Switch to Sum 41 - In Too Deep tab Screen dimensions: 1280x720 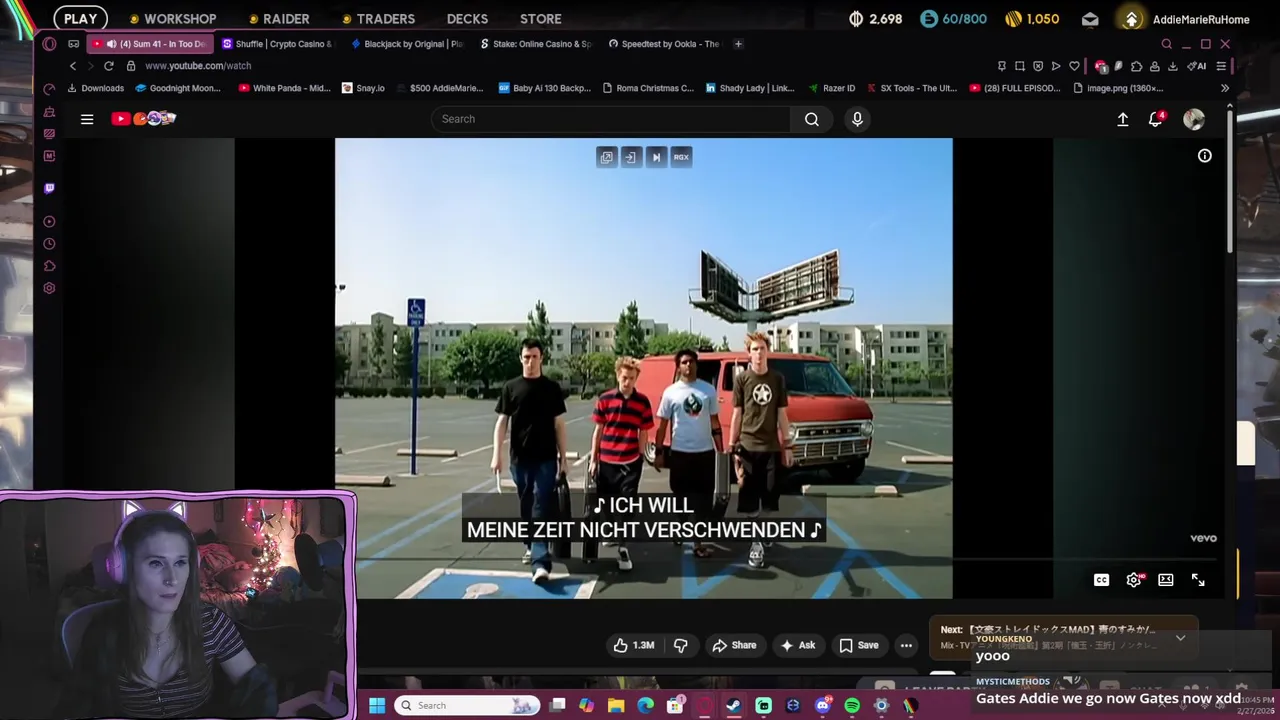point(150,44)
